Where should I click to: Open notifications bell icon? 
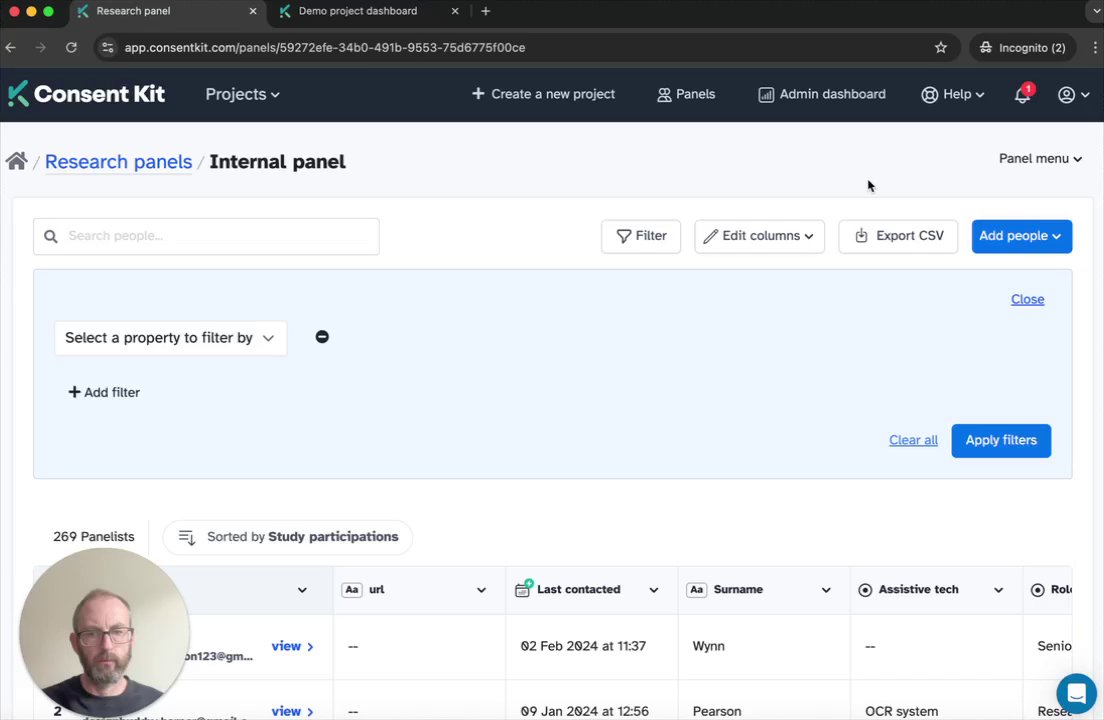[1022, 95]
